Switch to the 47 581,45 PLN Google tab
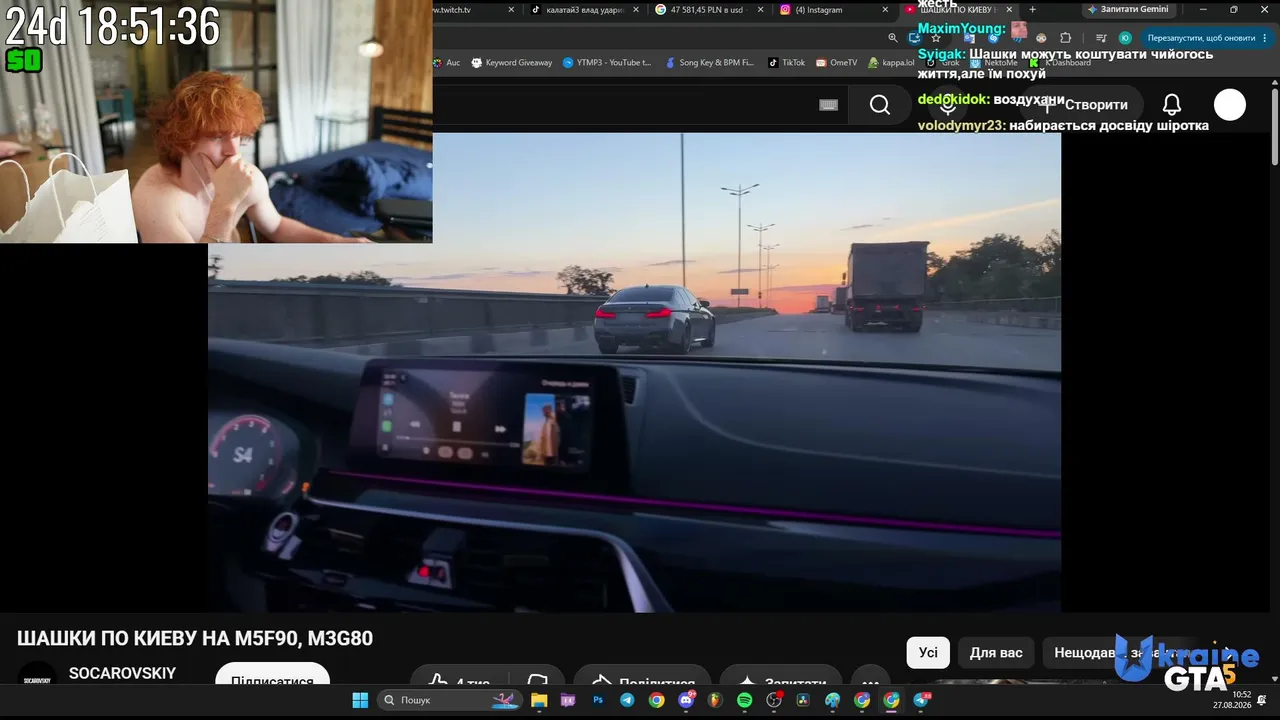The width and height of the screenshot is (1280, 720). pos(709,10)
